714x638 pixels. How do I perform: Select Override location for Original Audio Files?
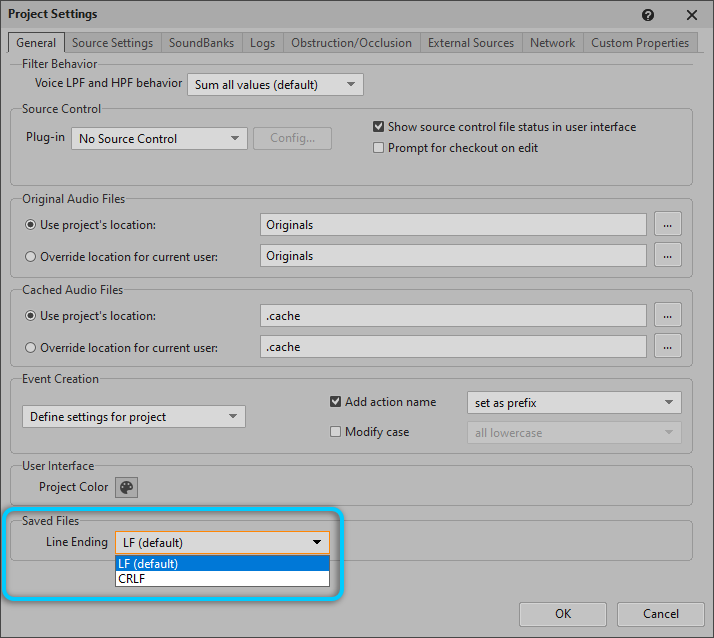(31, 257)
